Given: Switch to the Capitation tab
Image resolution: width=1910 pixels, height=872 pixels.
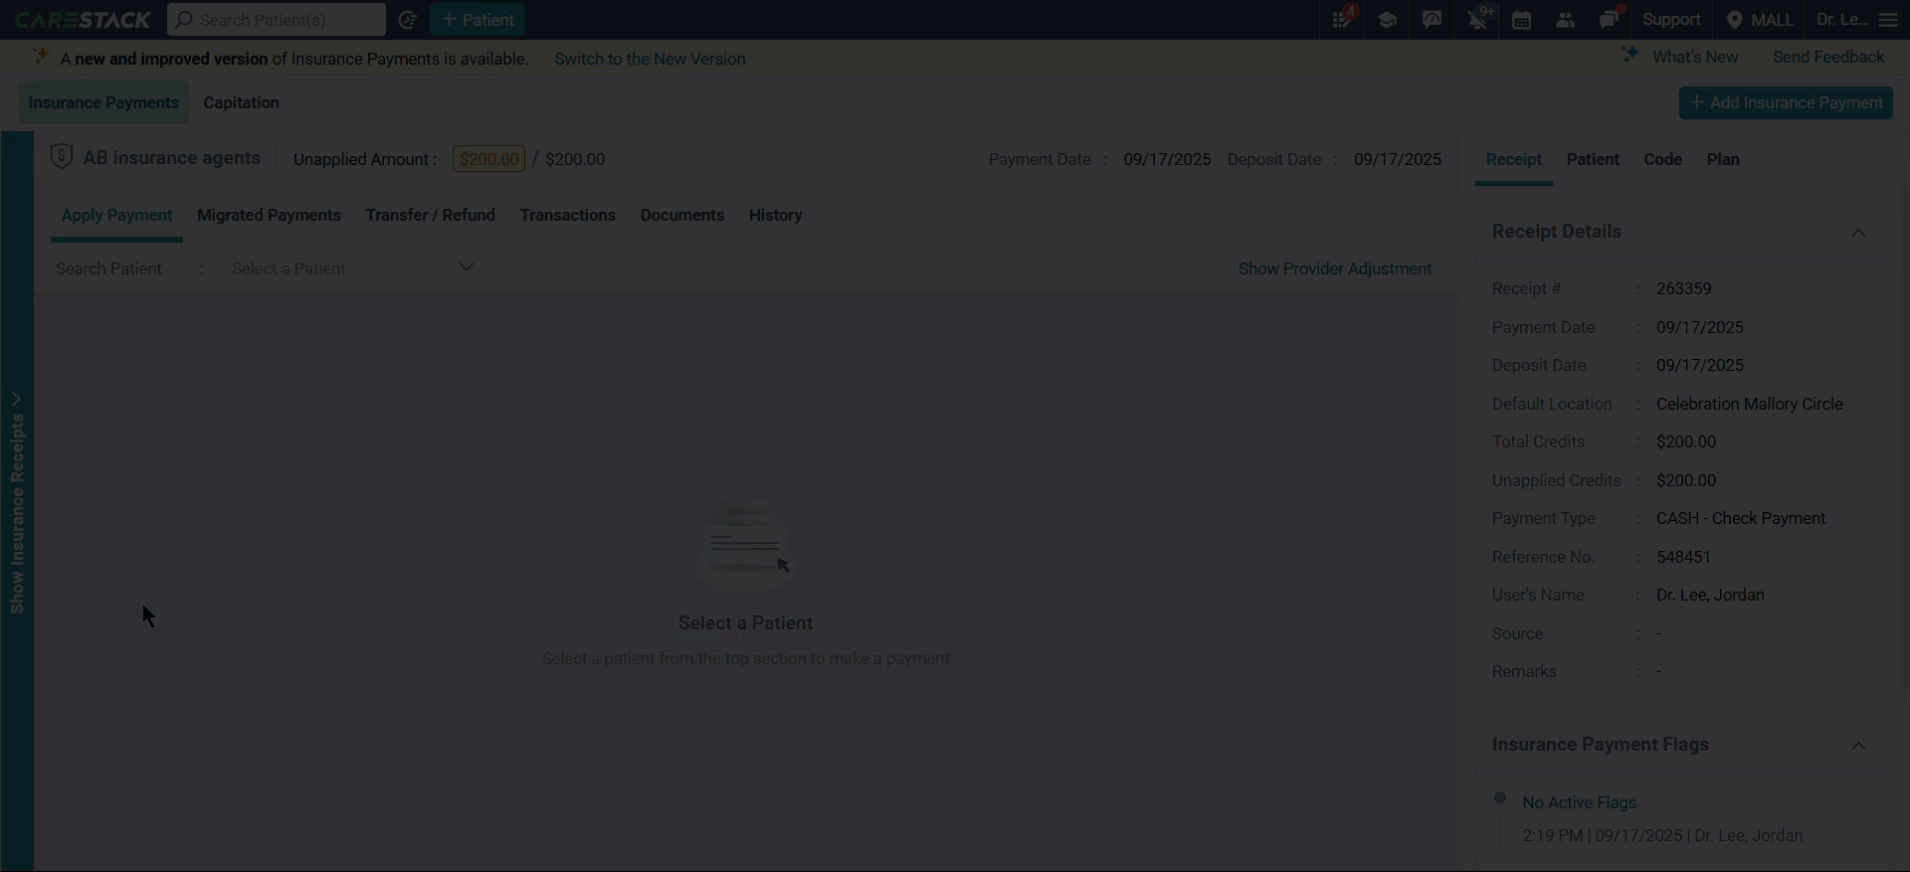Looking at the screenshot, I should (x=241, y=103).
